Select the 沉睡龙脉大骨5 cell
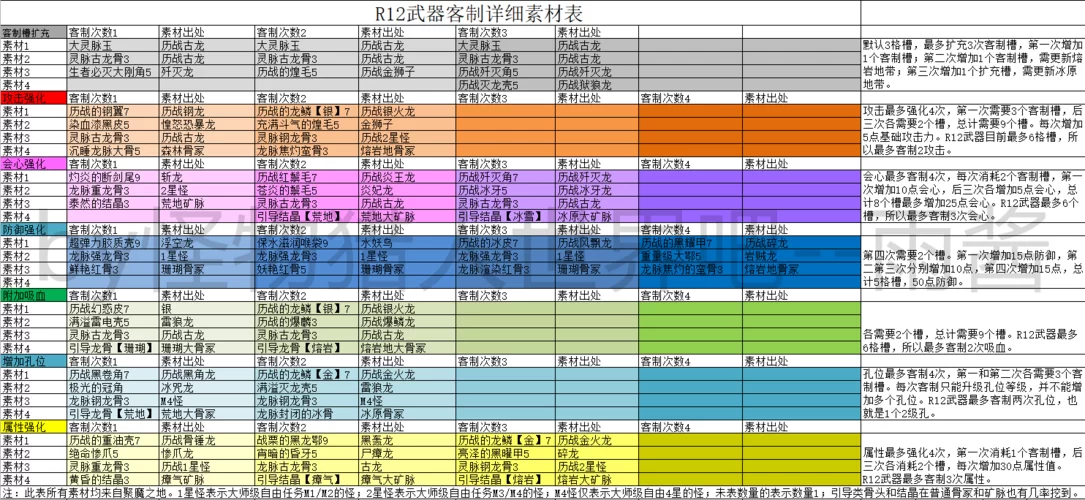Image resolution: width=1085 pixels, height=500 pixels. [x=113, y=150]
